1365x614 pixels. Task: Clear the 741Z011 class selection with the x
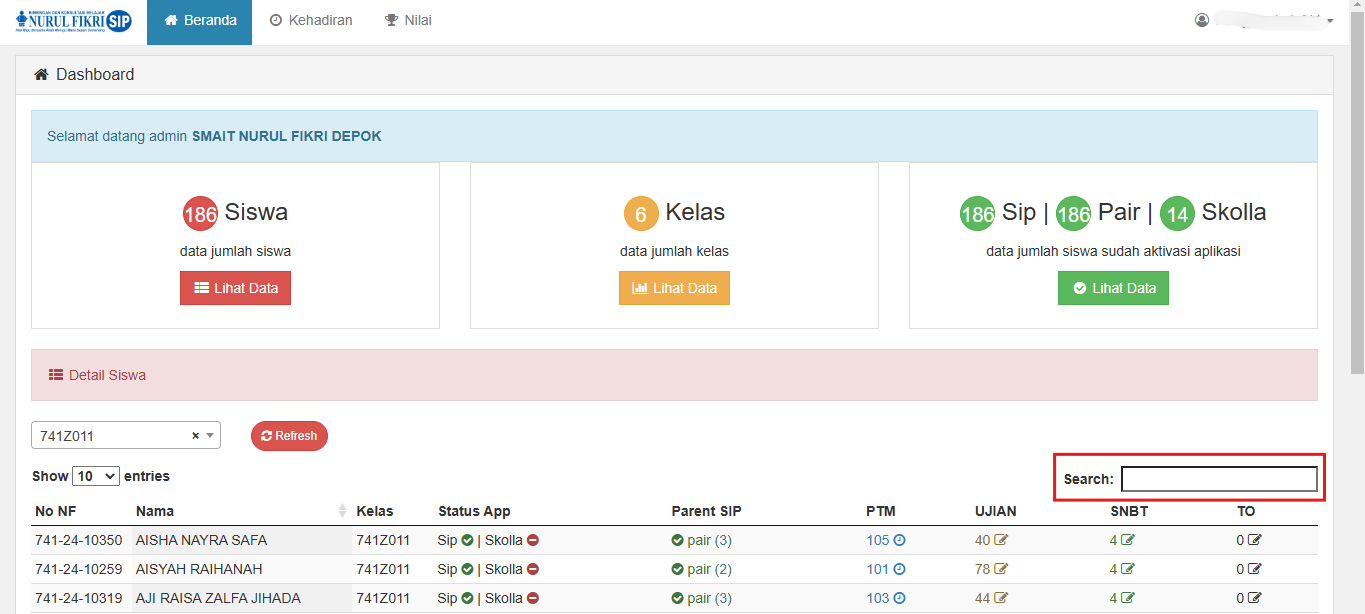point(195,436)
